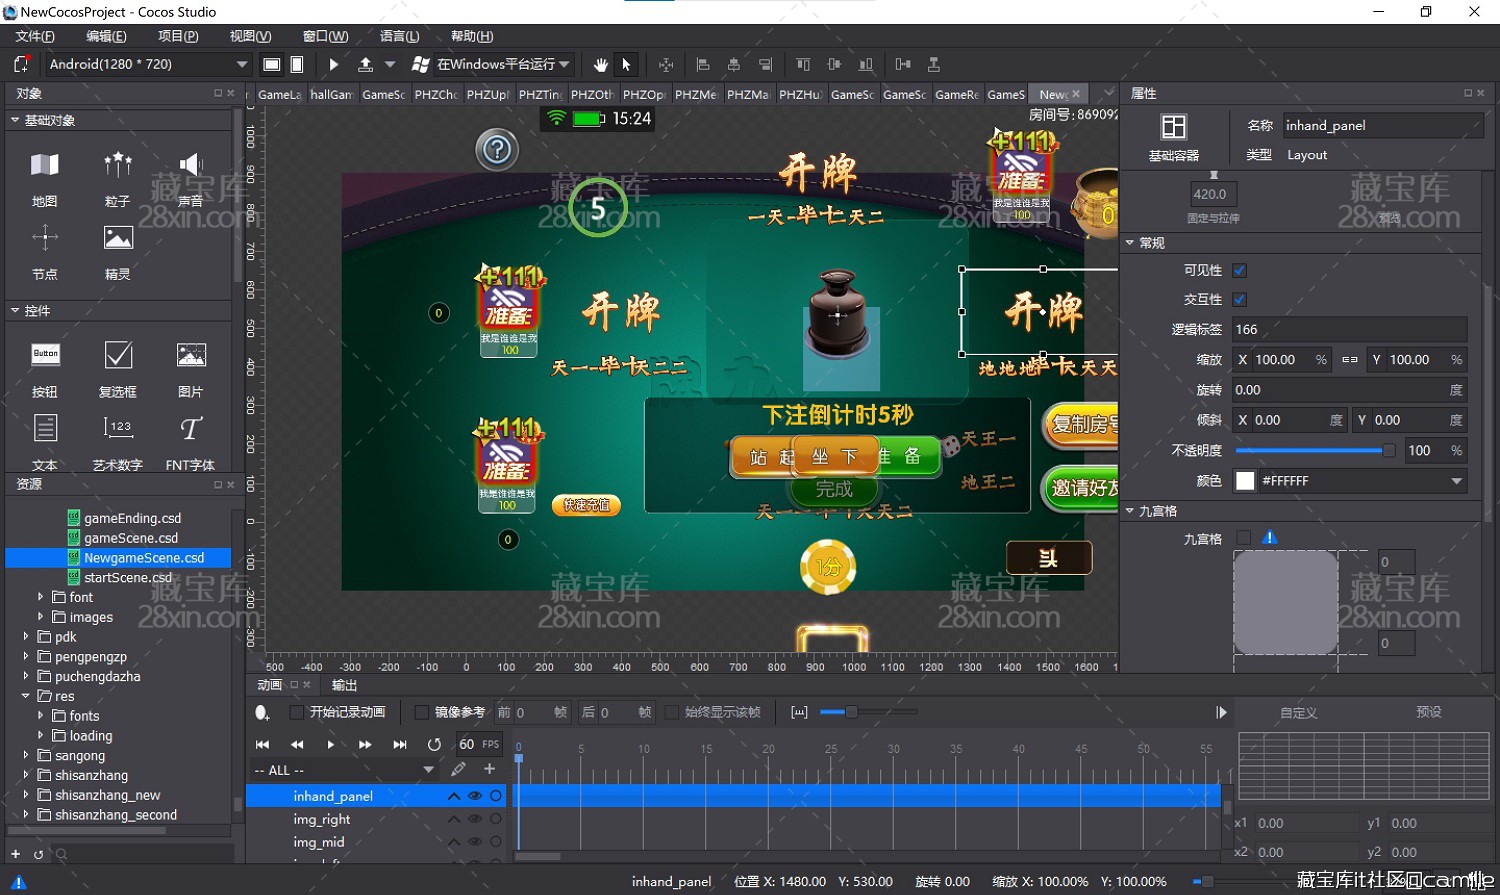Click the Play preview toolbar icon

[x=334, y=64]
